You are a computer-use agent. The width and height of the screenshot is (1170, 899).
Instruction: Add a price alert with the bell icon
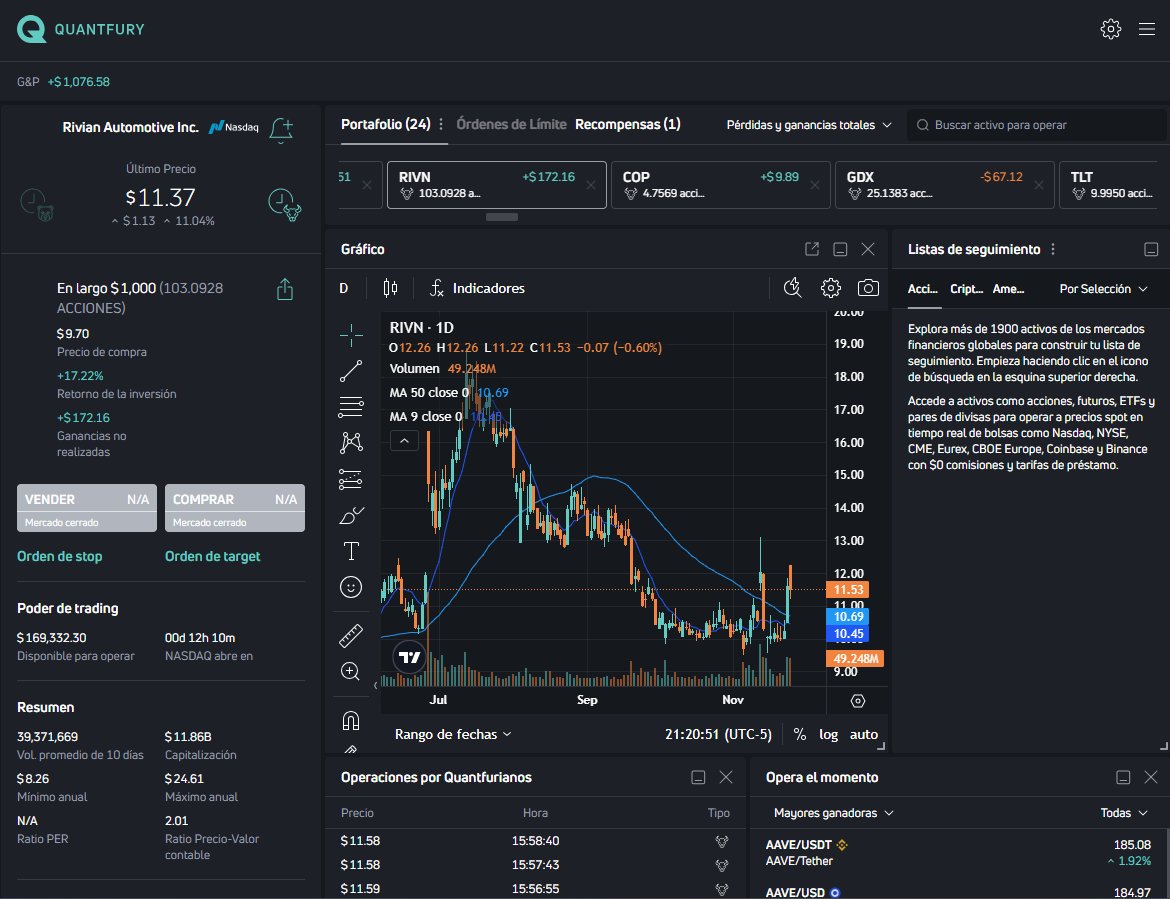(281, 130)
